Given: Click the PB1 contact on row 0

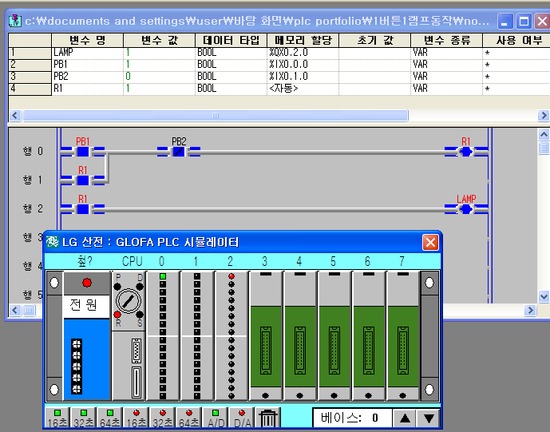Looking at the screenshot, I should 83,151.
